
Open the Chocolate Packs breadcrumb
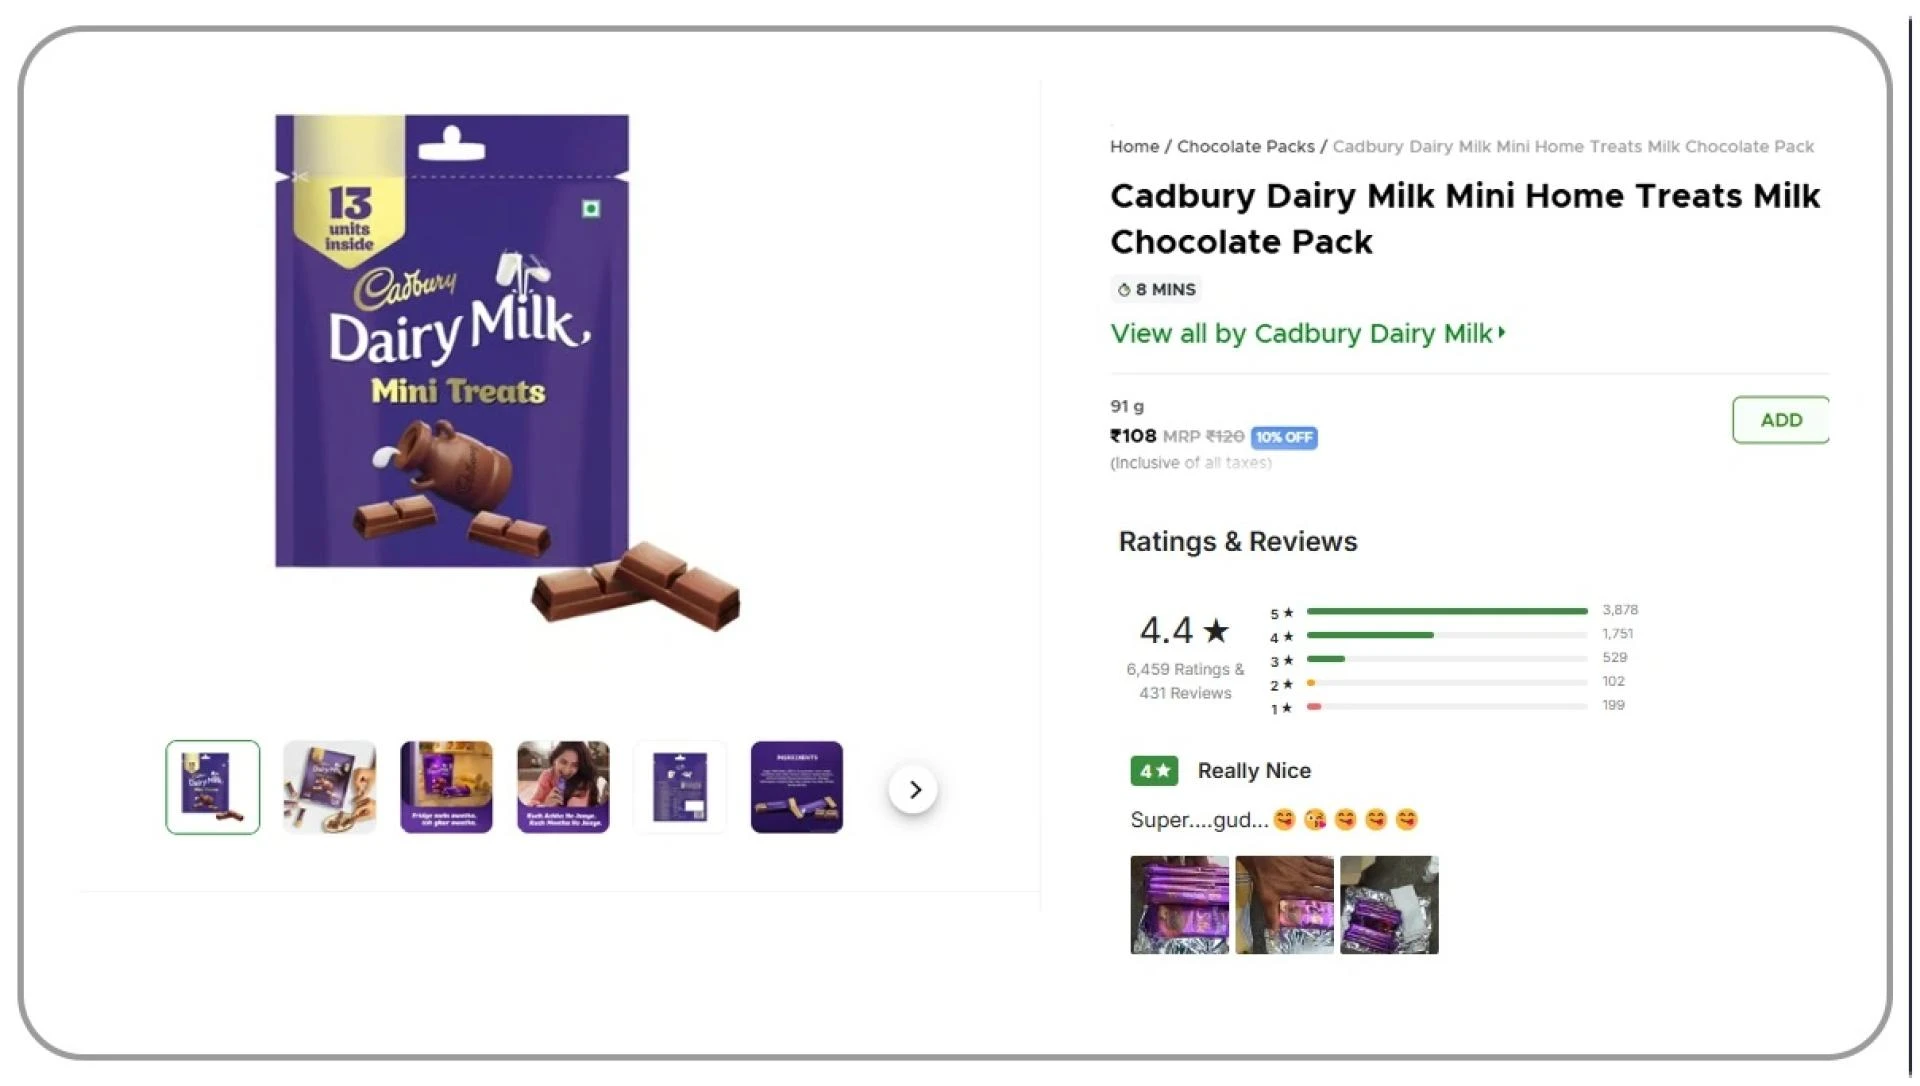coord(1245,146)
